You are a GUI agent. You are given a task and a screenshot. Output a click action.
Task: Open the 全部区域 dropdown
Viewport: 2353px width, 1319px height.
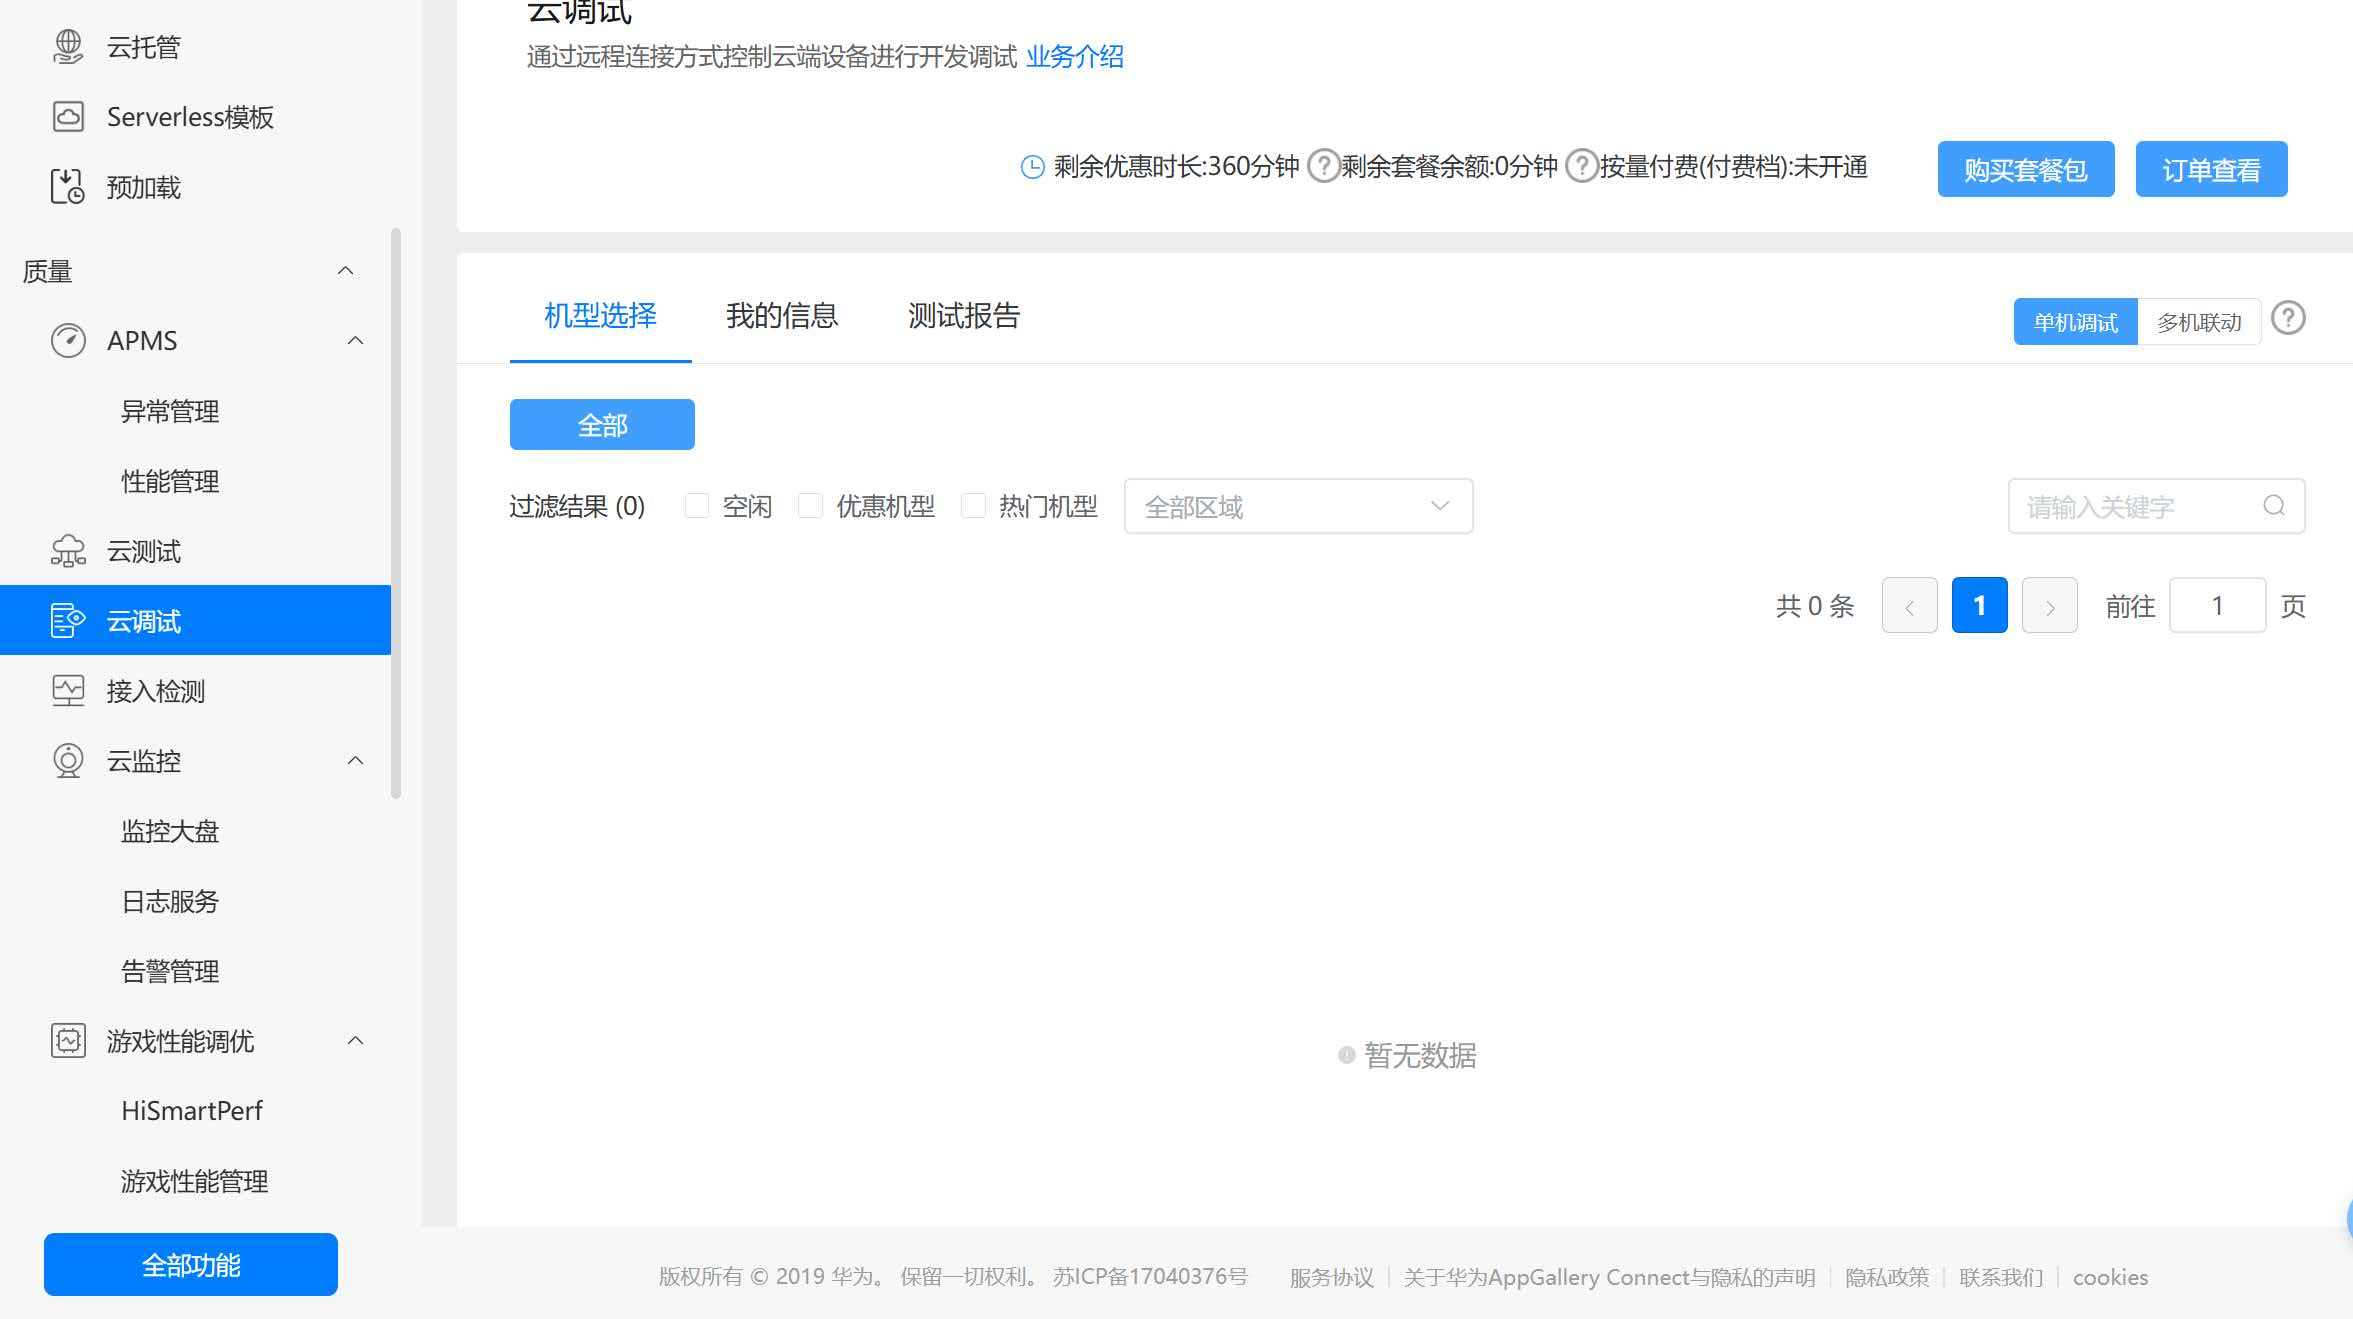pyautogui.click(x=1298, y=506)
